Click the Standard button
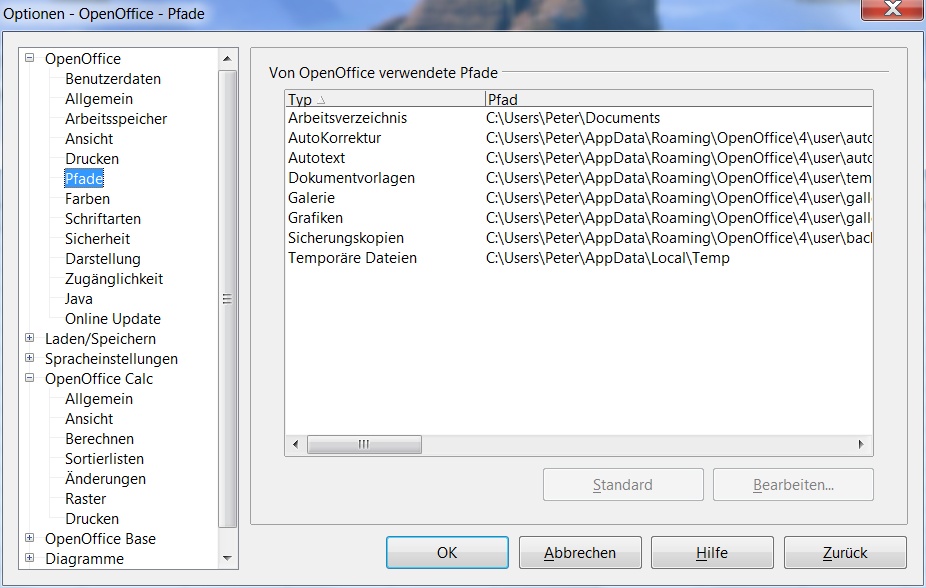Viewport: 926px width, 588px height. click(x=623, y=485)
